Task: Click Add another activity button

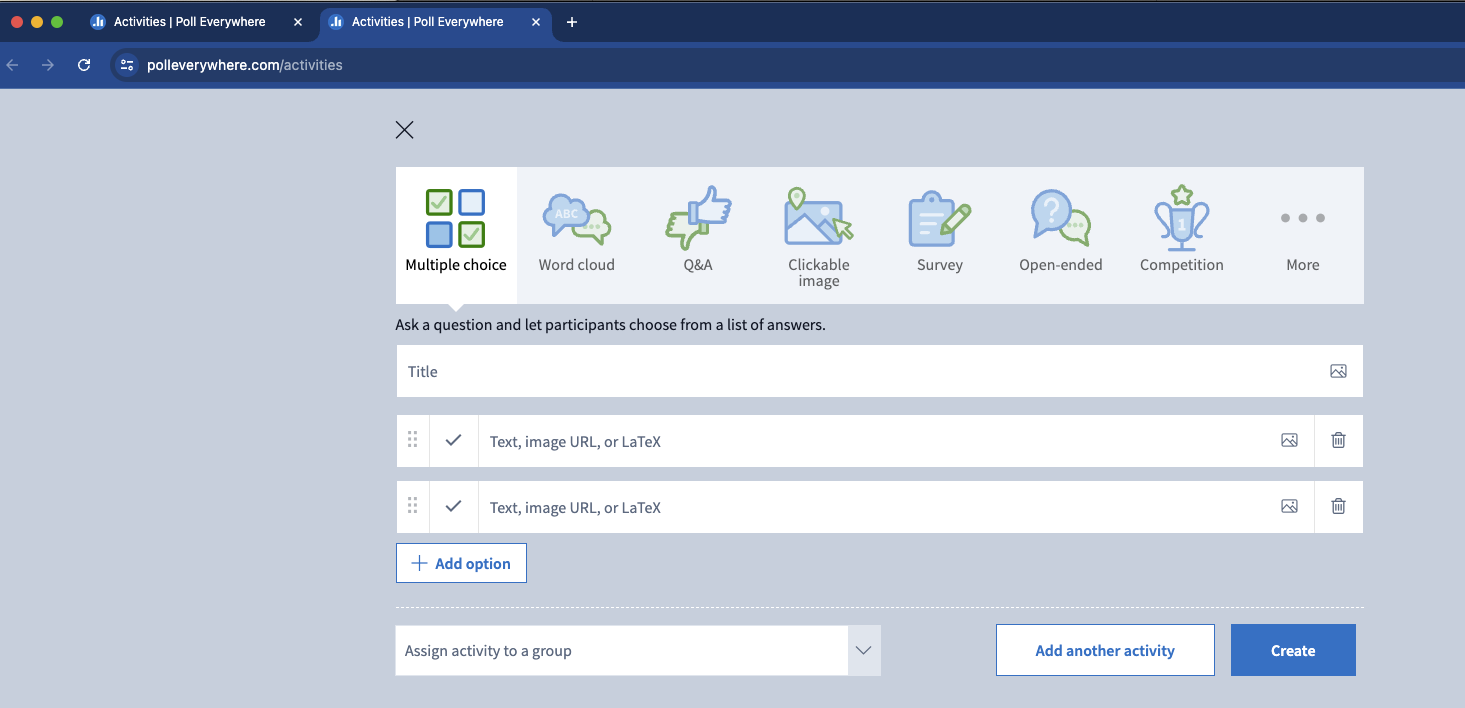Action: pyautogui.click(x=1105, y=651)
